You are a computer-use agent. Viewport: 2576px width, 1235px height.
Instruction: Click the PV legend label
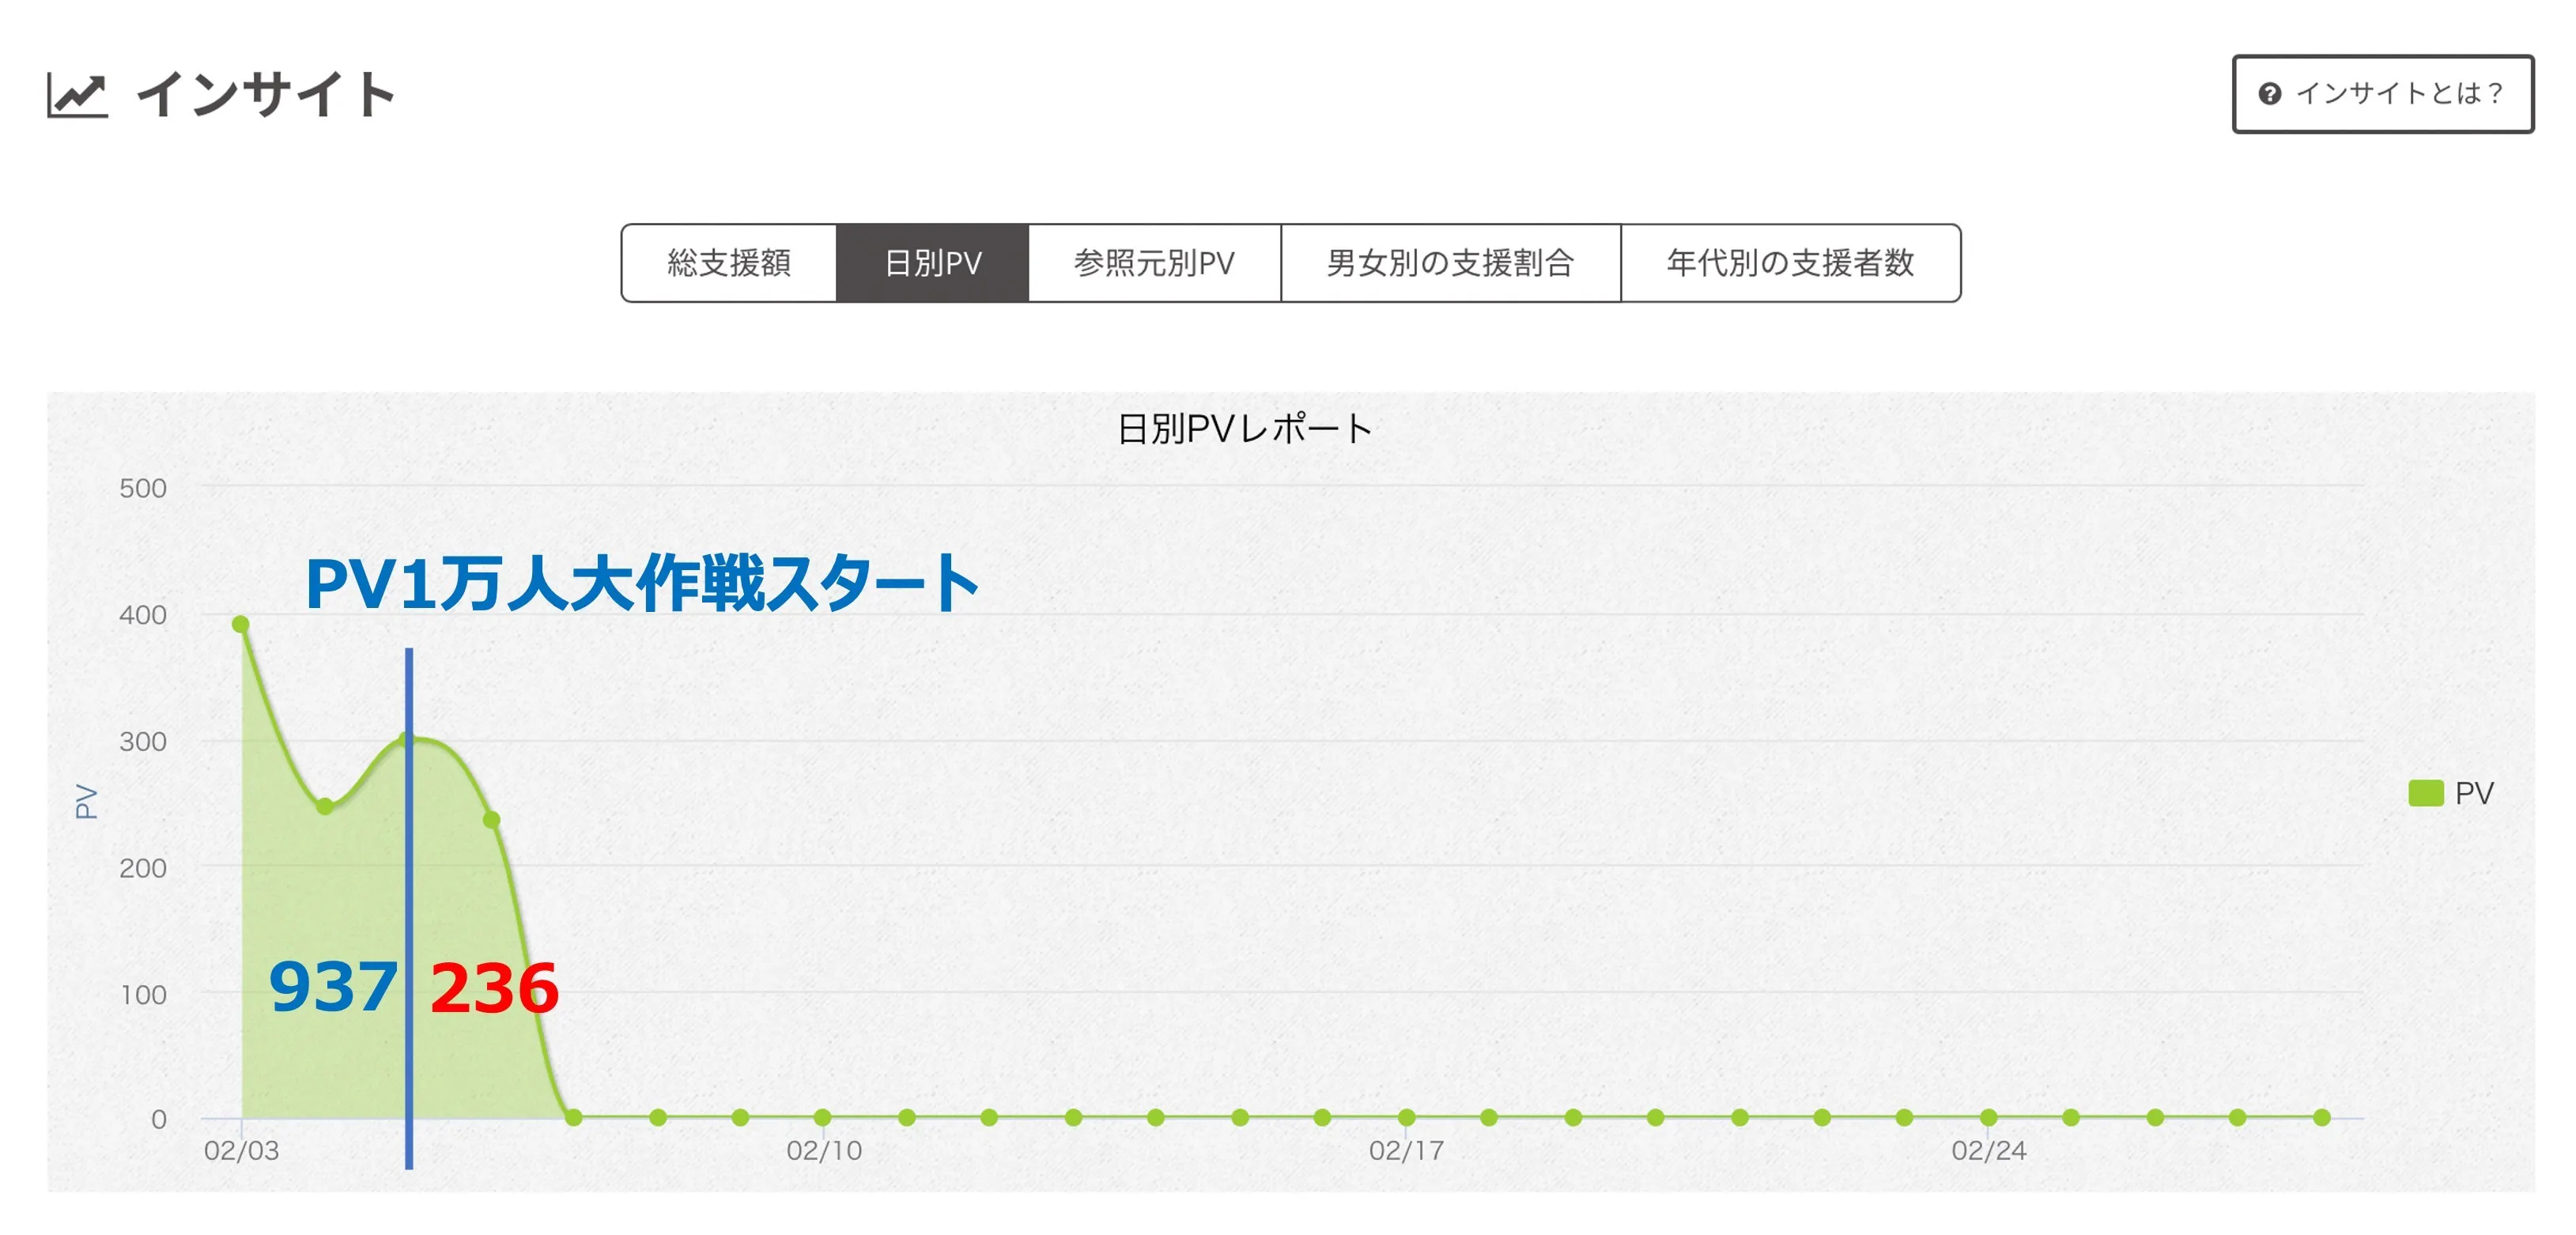pos(2474,793)
